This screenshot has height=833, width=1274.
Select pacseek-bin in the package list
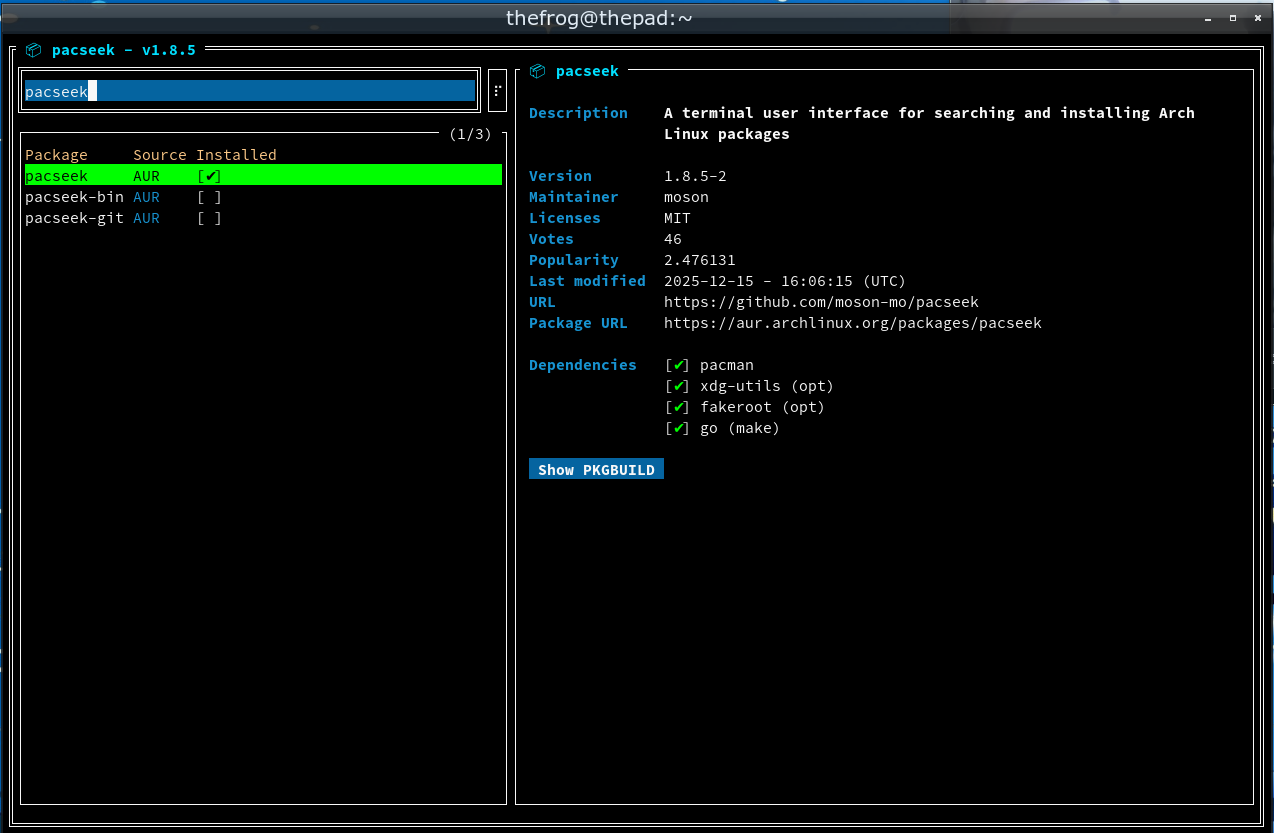tap(74, 197)
